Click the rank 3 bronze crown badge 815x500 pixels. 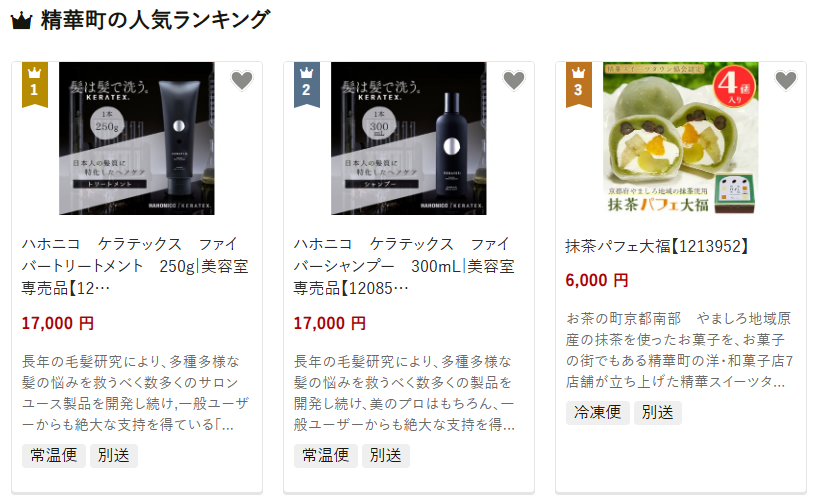[x=579, y=85]
